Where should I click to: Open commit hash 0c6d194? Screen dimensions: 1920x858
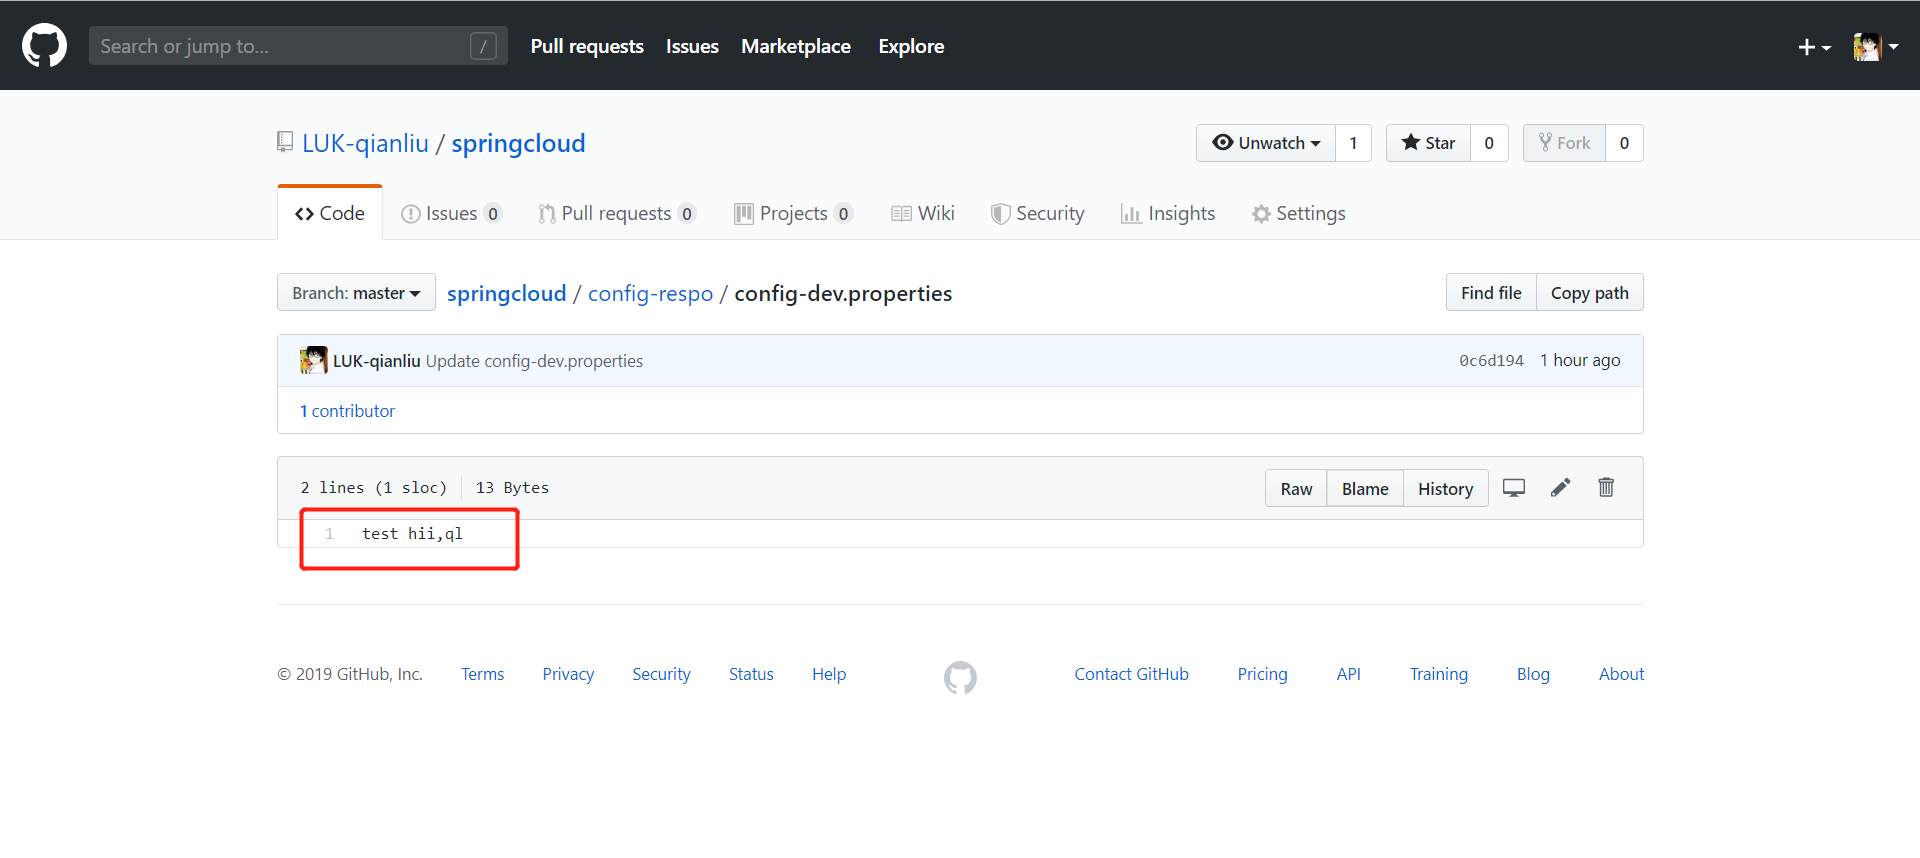coord(1491,361)
